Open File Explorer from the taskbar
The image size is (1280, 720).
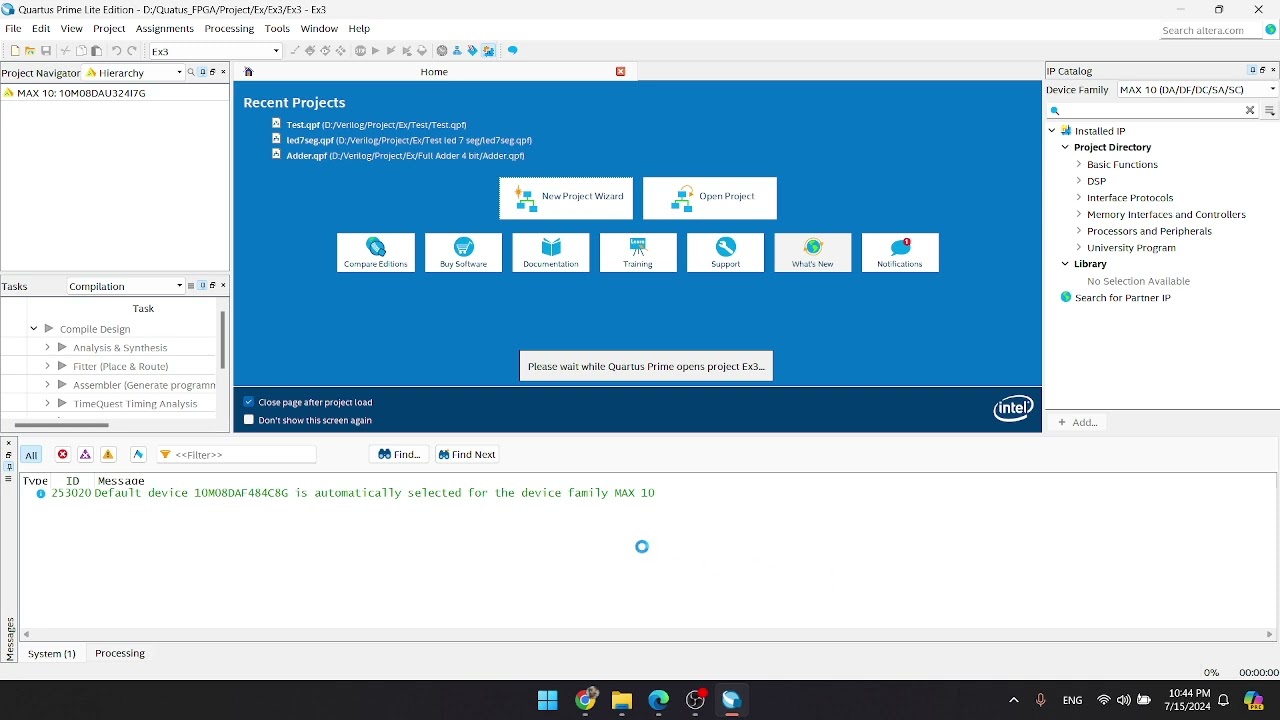click(x=621, y=700)
